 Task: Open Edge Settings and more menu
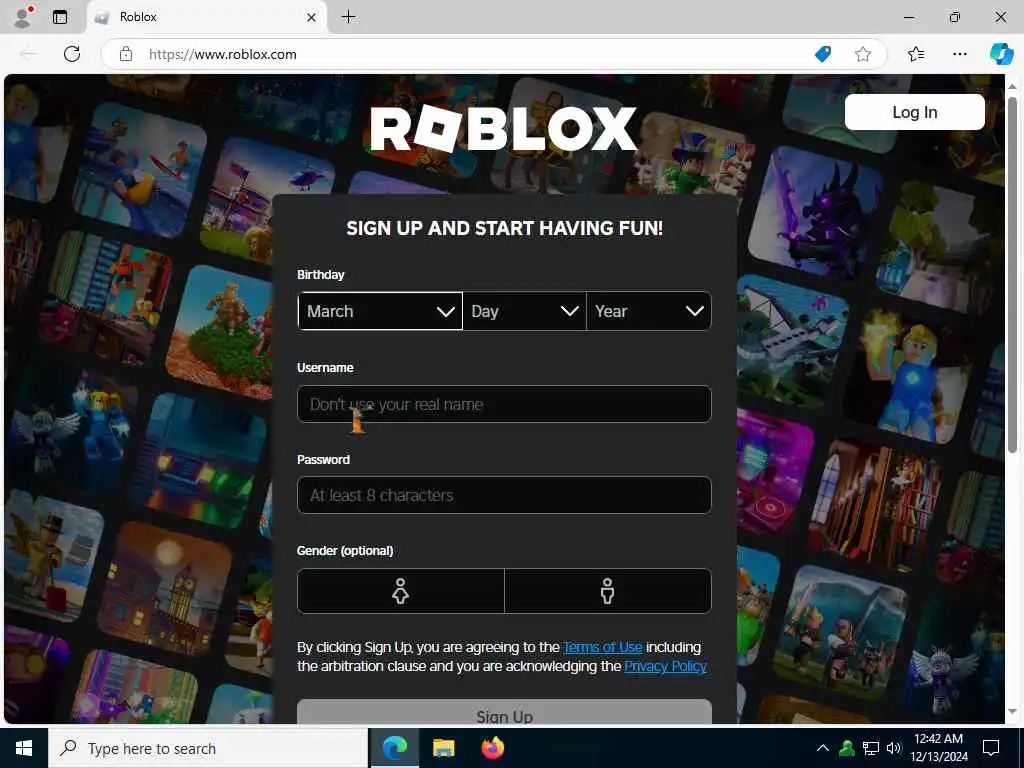[959, 54]
